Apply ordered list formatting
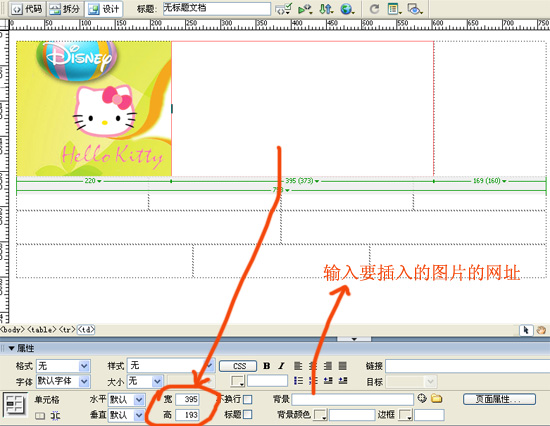The height and width of the screenshot is (426, 550). (x=313, y=381)
